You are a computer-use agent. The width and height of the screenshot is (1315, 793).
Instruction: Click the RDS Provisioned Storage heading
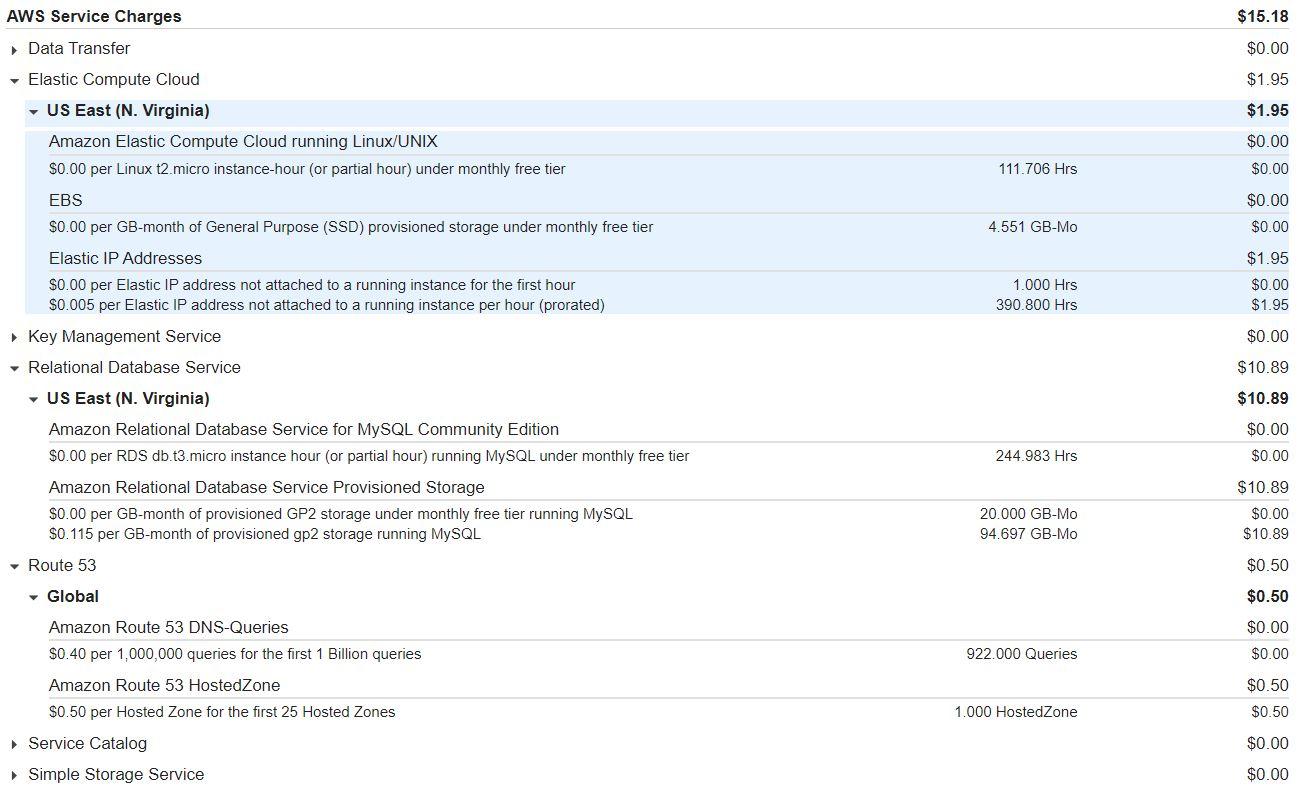tap(267, 487)
